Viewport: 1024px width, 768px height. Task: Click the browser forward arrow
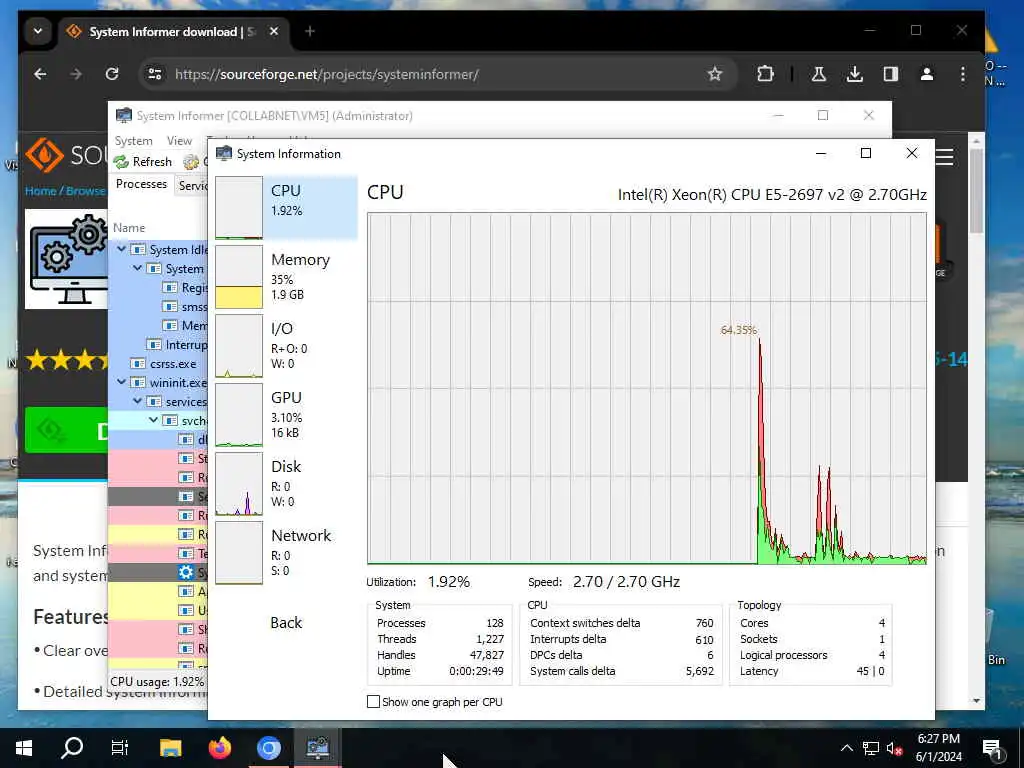[x=76, y=74]
